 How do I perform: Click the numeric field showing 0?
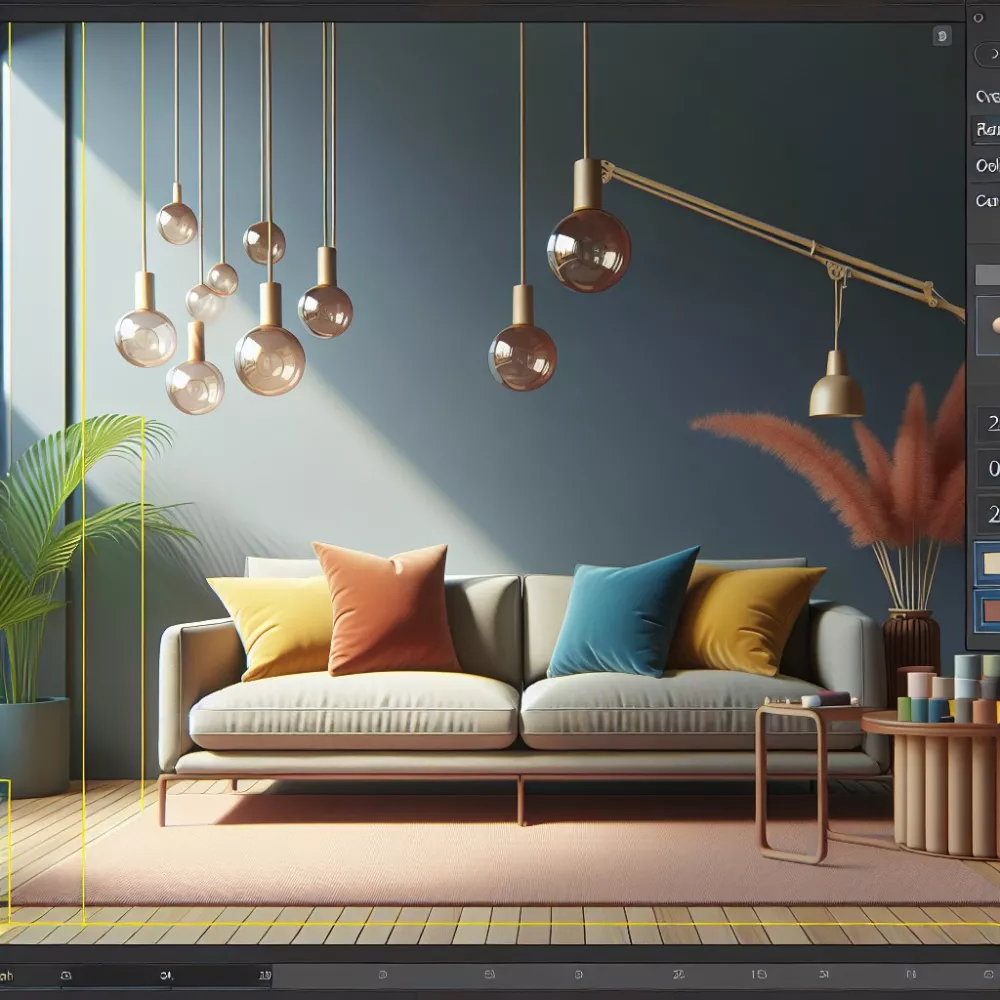pos(988,468)
